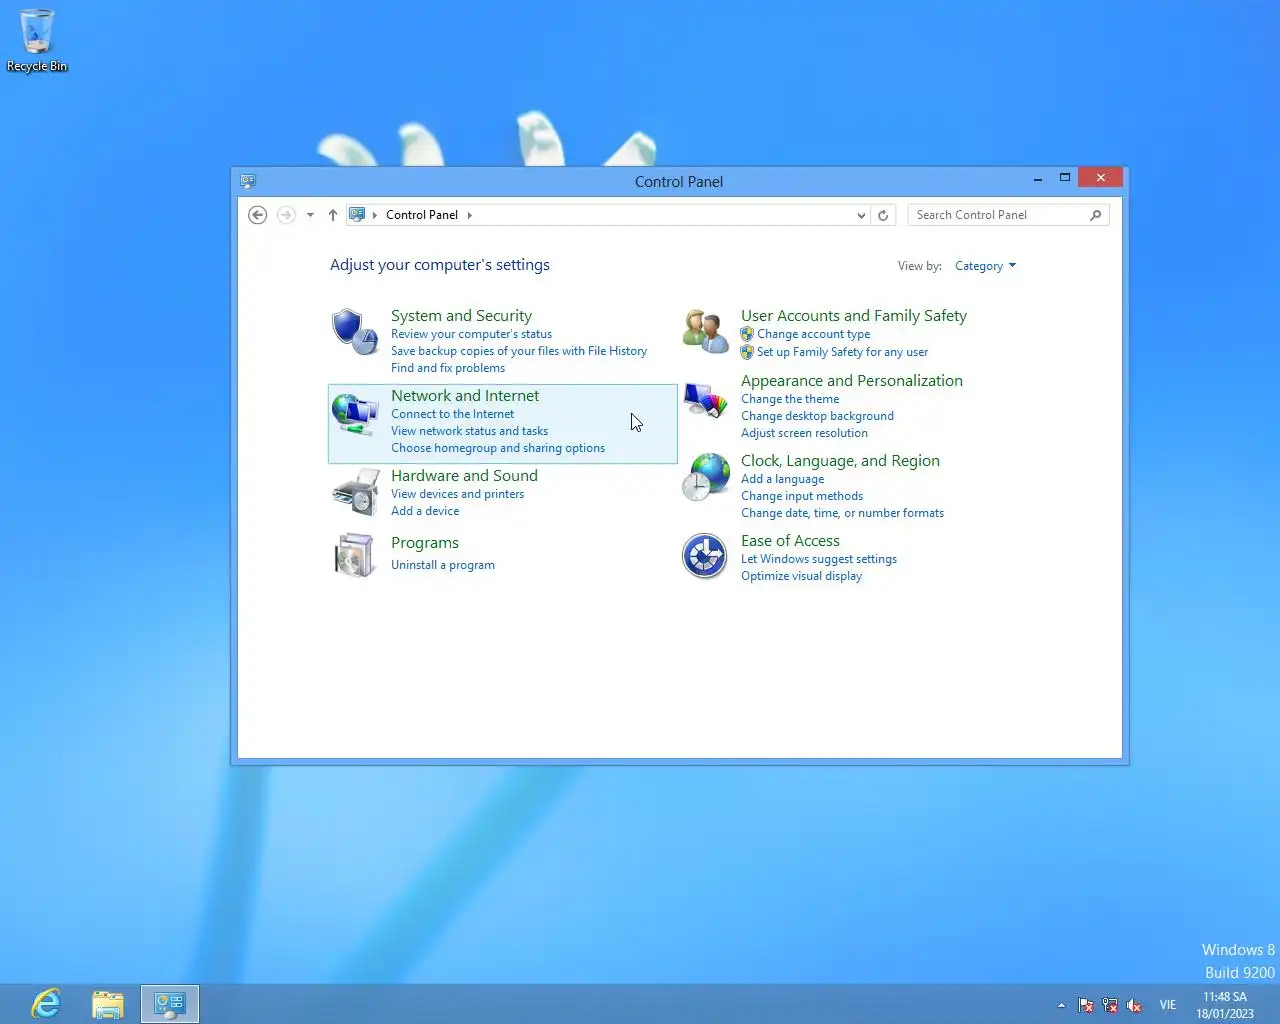Expand the address bar history dropdown
Image resolution: width=1280 pixels, height=1024 pixels.
(x=861, y=215)
